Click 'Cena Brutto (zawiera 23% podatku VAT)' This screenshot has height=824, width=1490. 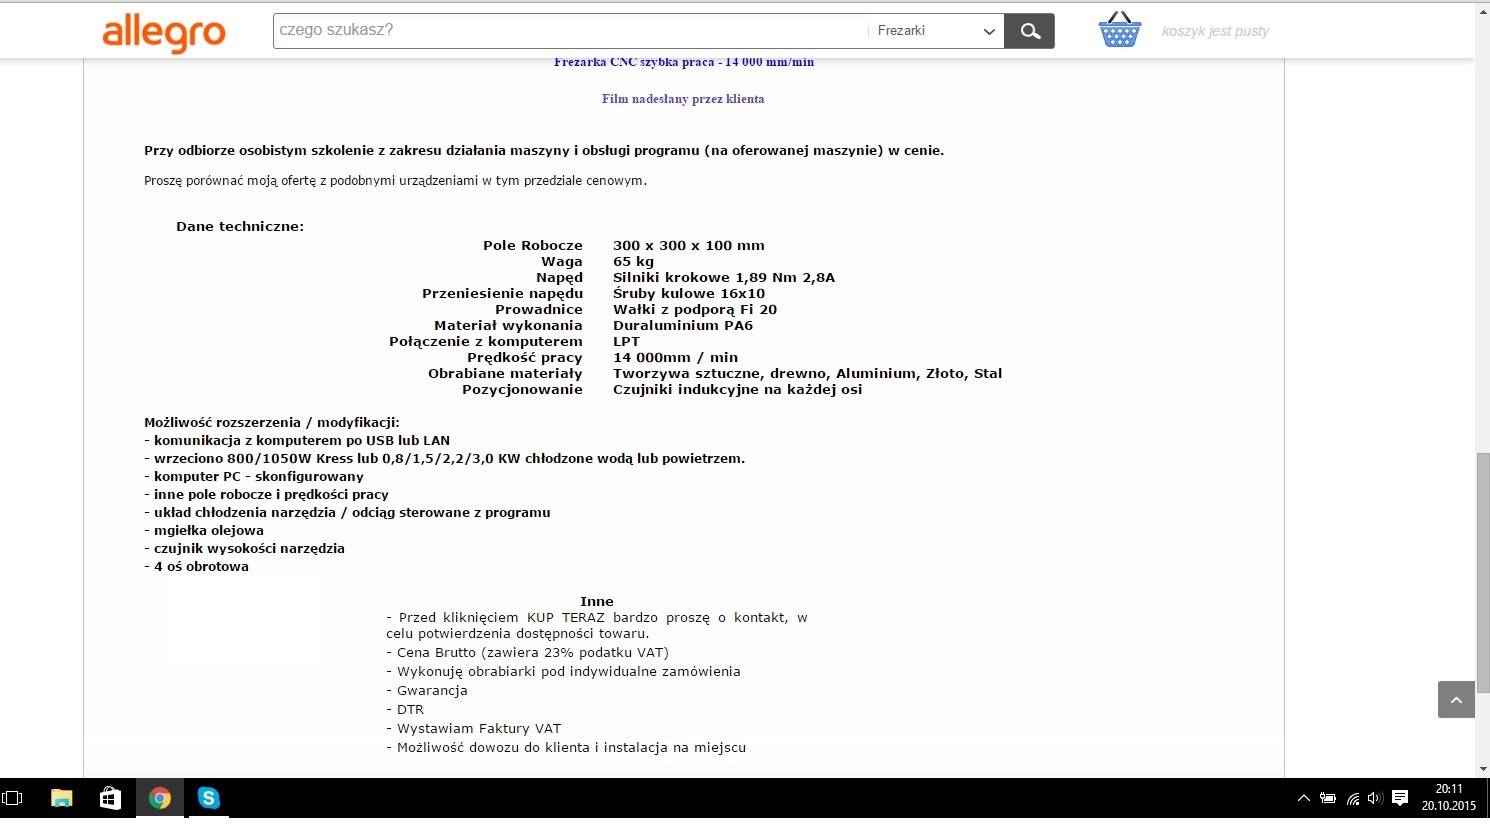click(x=533, y=653)
